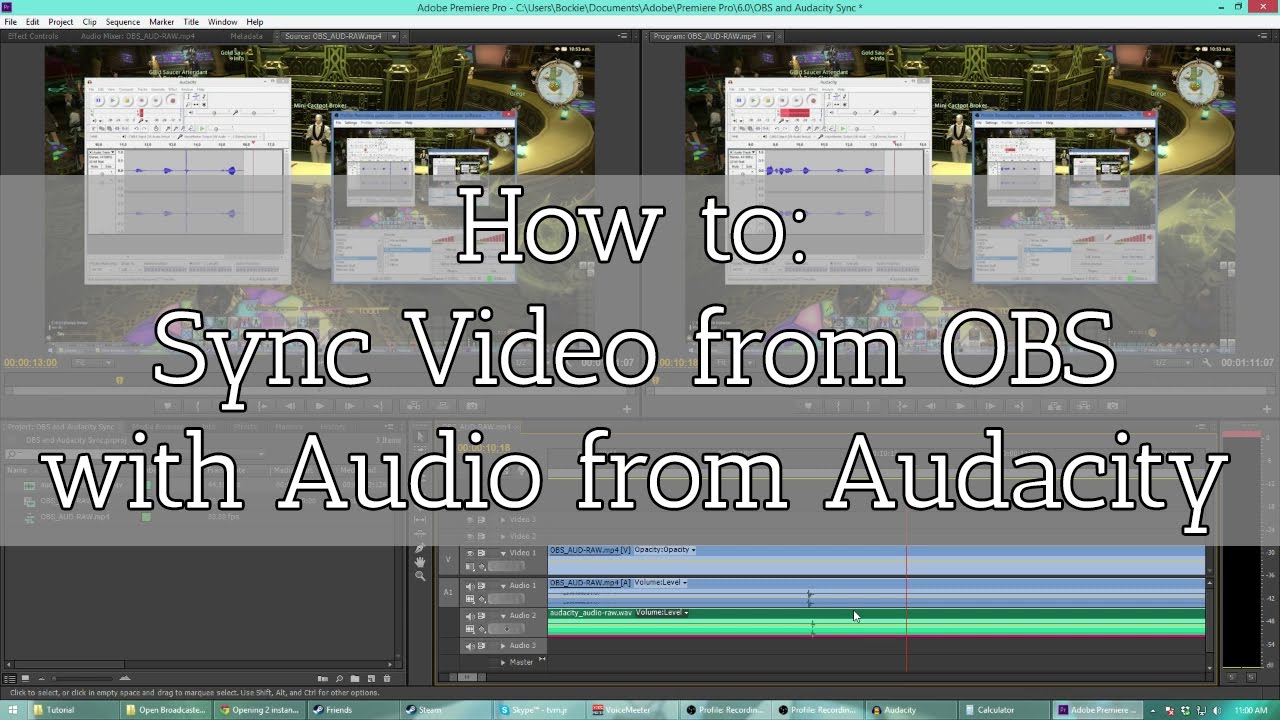The image size is (1280, 720).
Task: Open Source monitor tab dropdown arrow
Action: tap(393, 36)
